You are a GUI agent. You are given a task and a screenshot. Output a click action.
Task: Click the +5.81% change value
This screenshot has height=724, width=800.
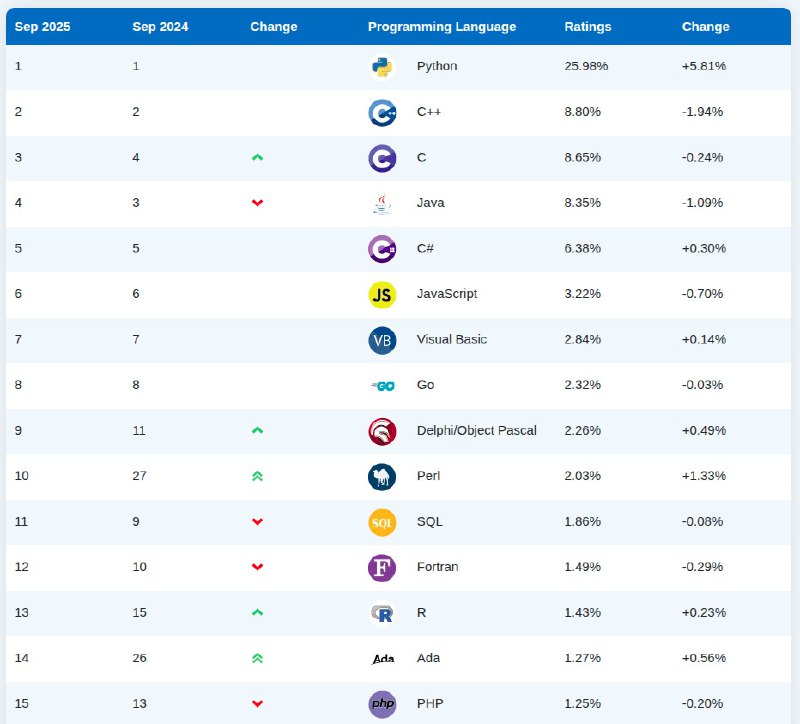pos(704,66)
